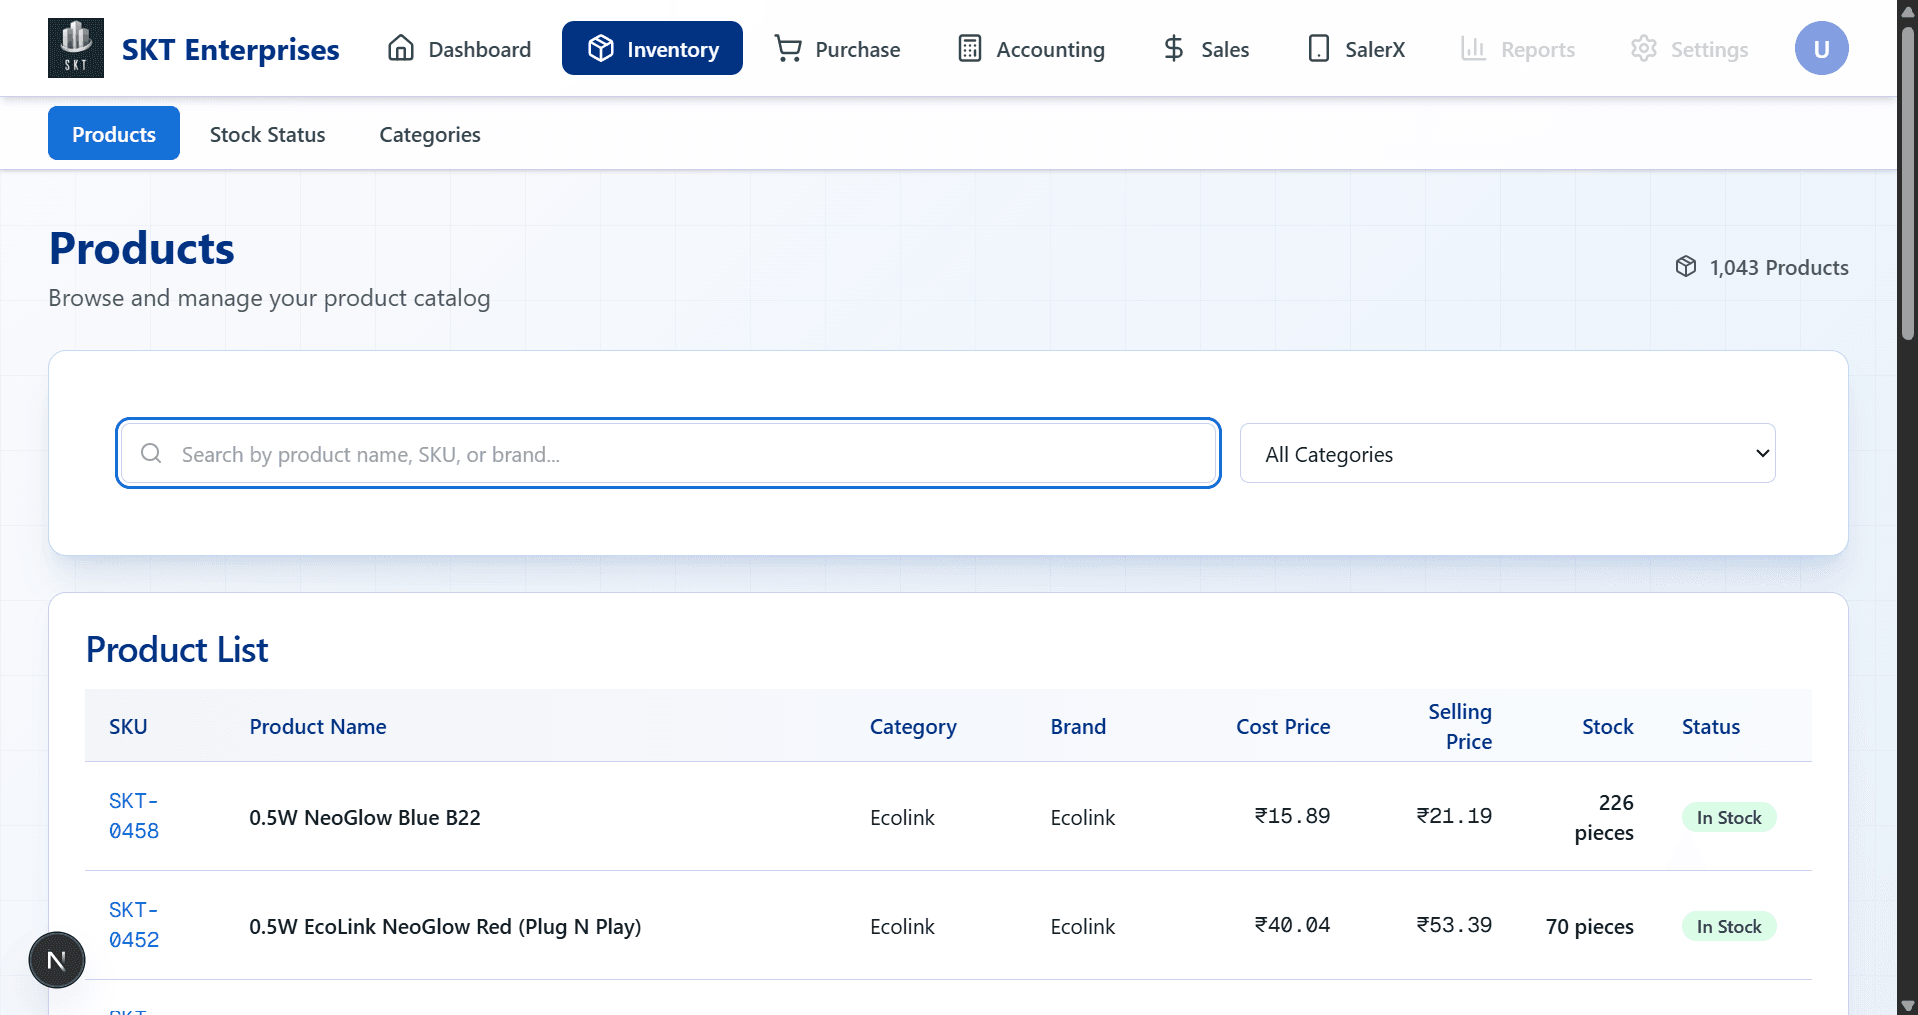Click the Product Name column header
This screenshot has height=1015, width=1918.
318,727
